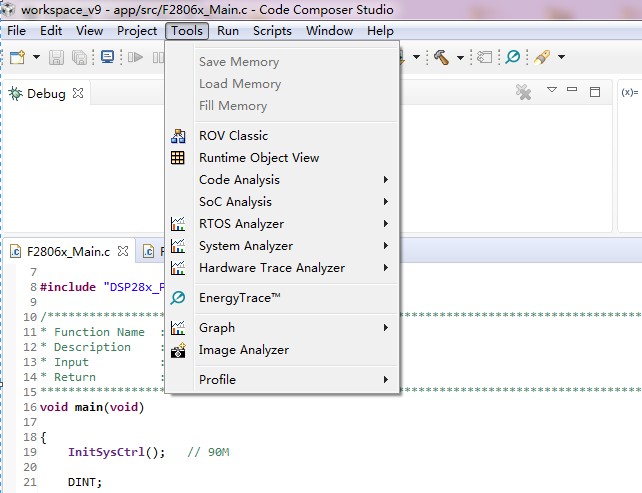Click the EnergyTrace menu icon
Viewport: 642px width, 493px height.
tap(178, 298)
